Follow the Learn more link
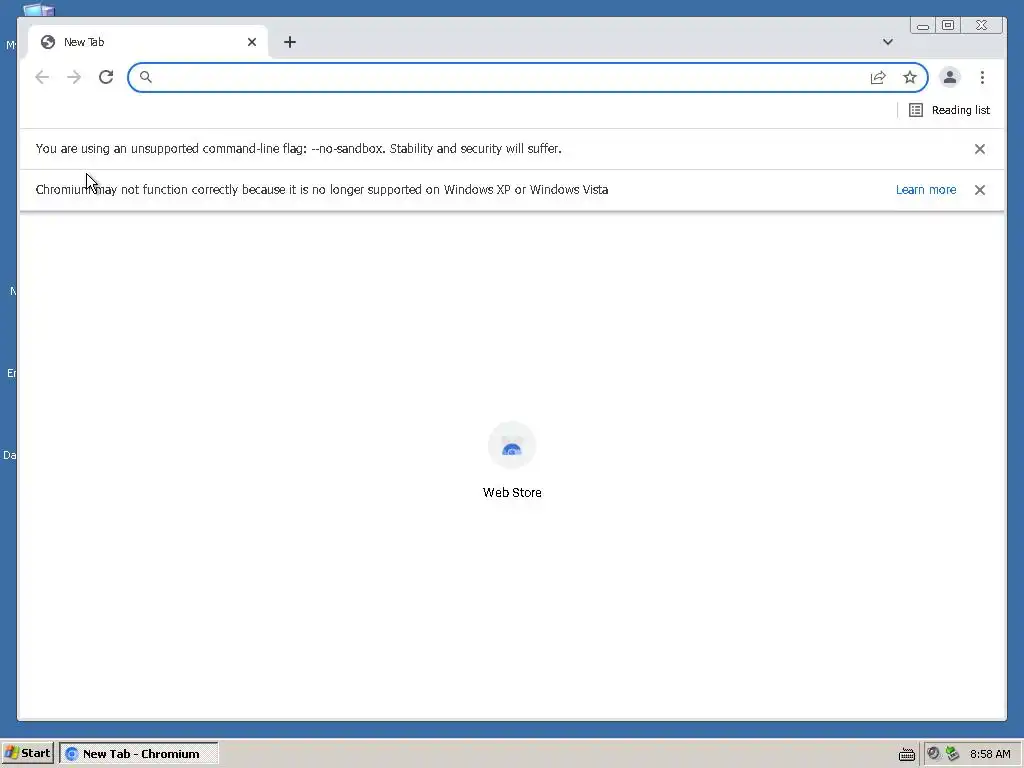 [926, 189]
